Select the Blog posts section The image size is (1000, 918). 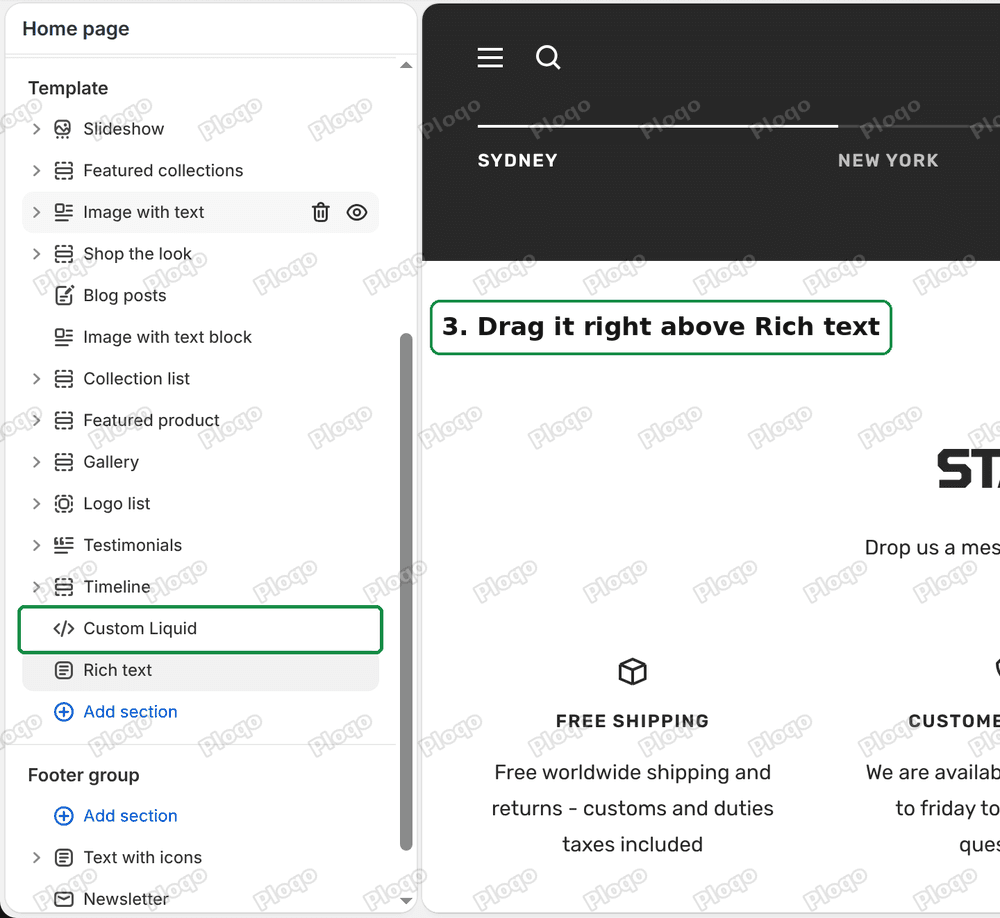coord(200,295)
